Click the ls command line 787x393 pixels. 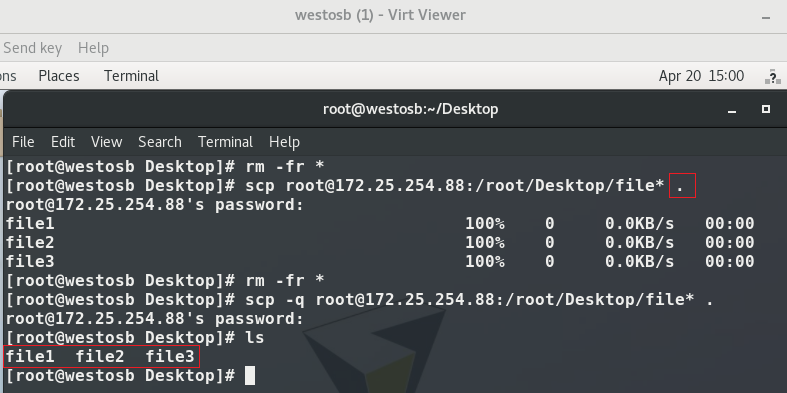[135, 337]
